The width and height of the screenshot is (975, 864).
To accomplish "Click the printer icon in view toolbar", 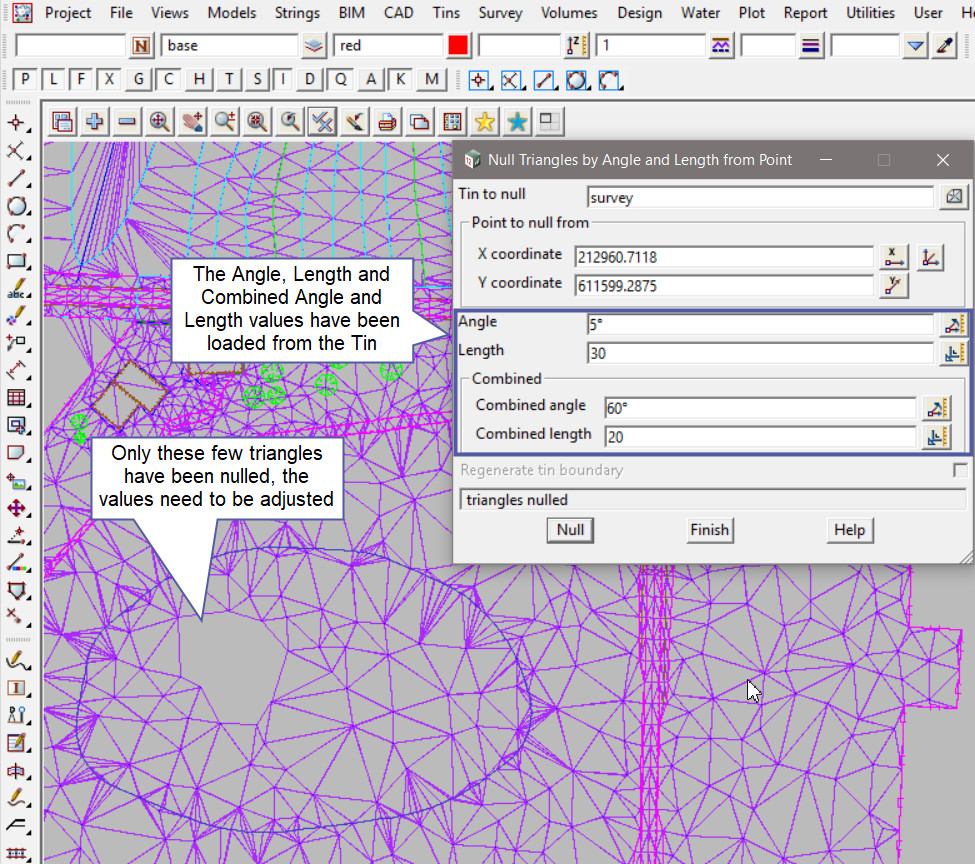I will pos(387,122).
